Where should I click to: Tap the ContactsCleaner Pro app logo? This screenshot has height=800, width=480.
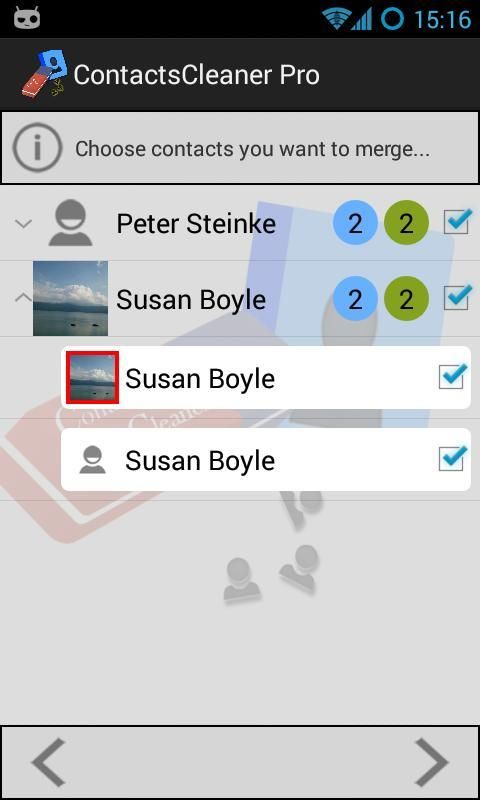(x=44, y=73)
